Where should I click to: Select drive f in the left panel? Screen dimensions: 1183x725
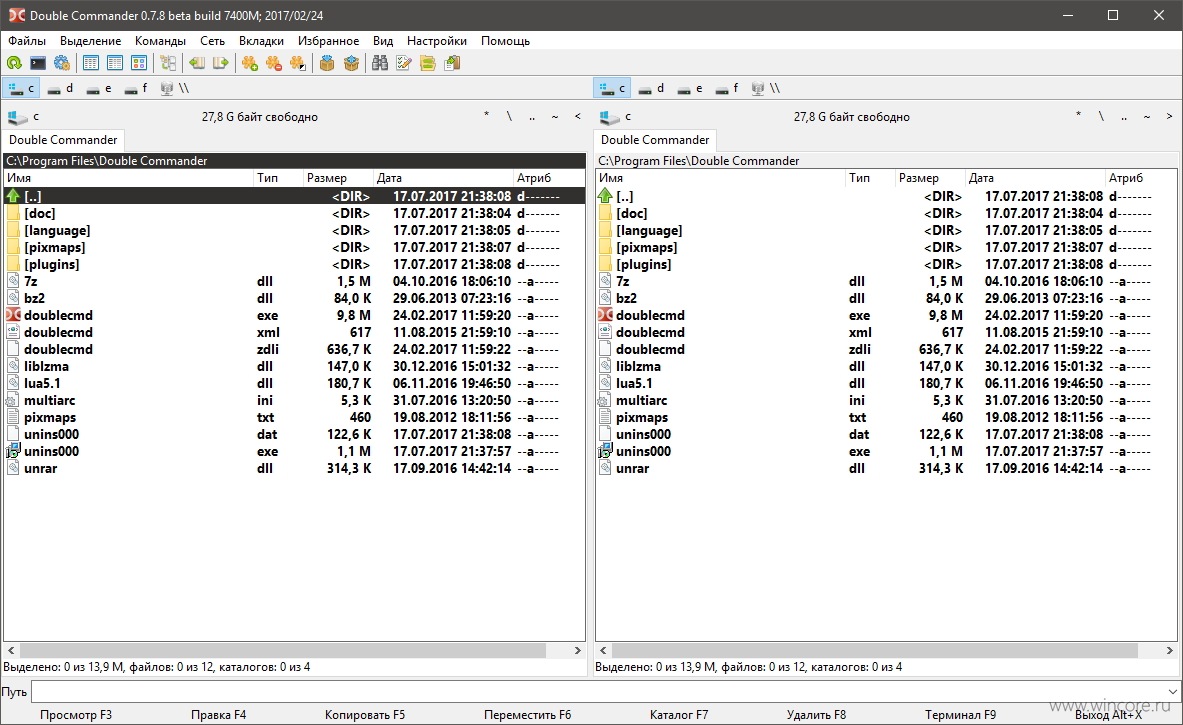[137, 88]
